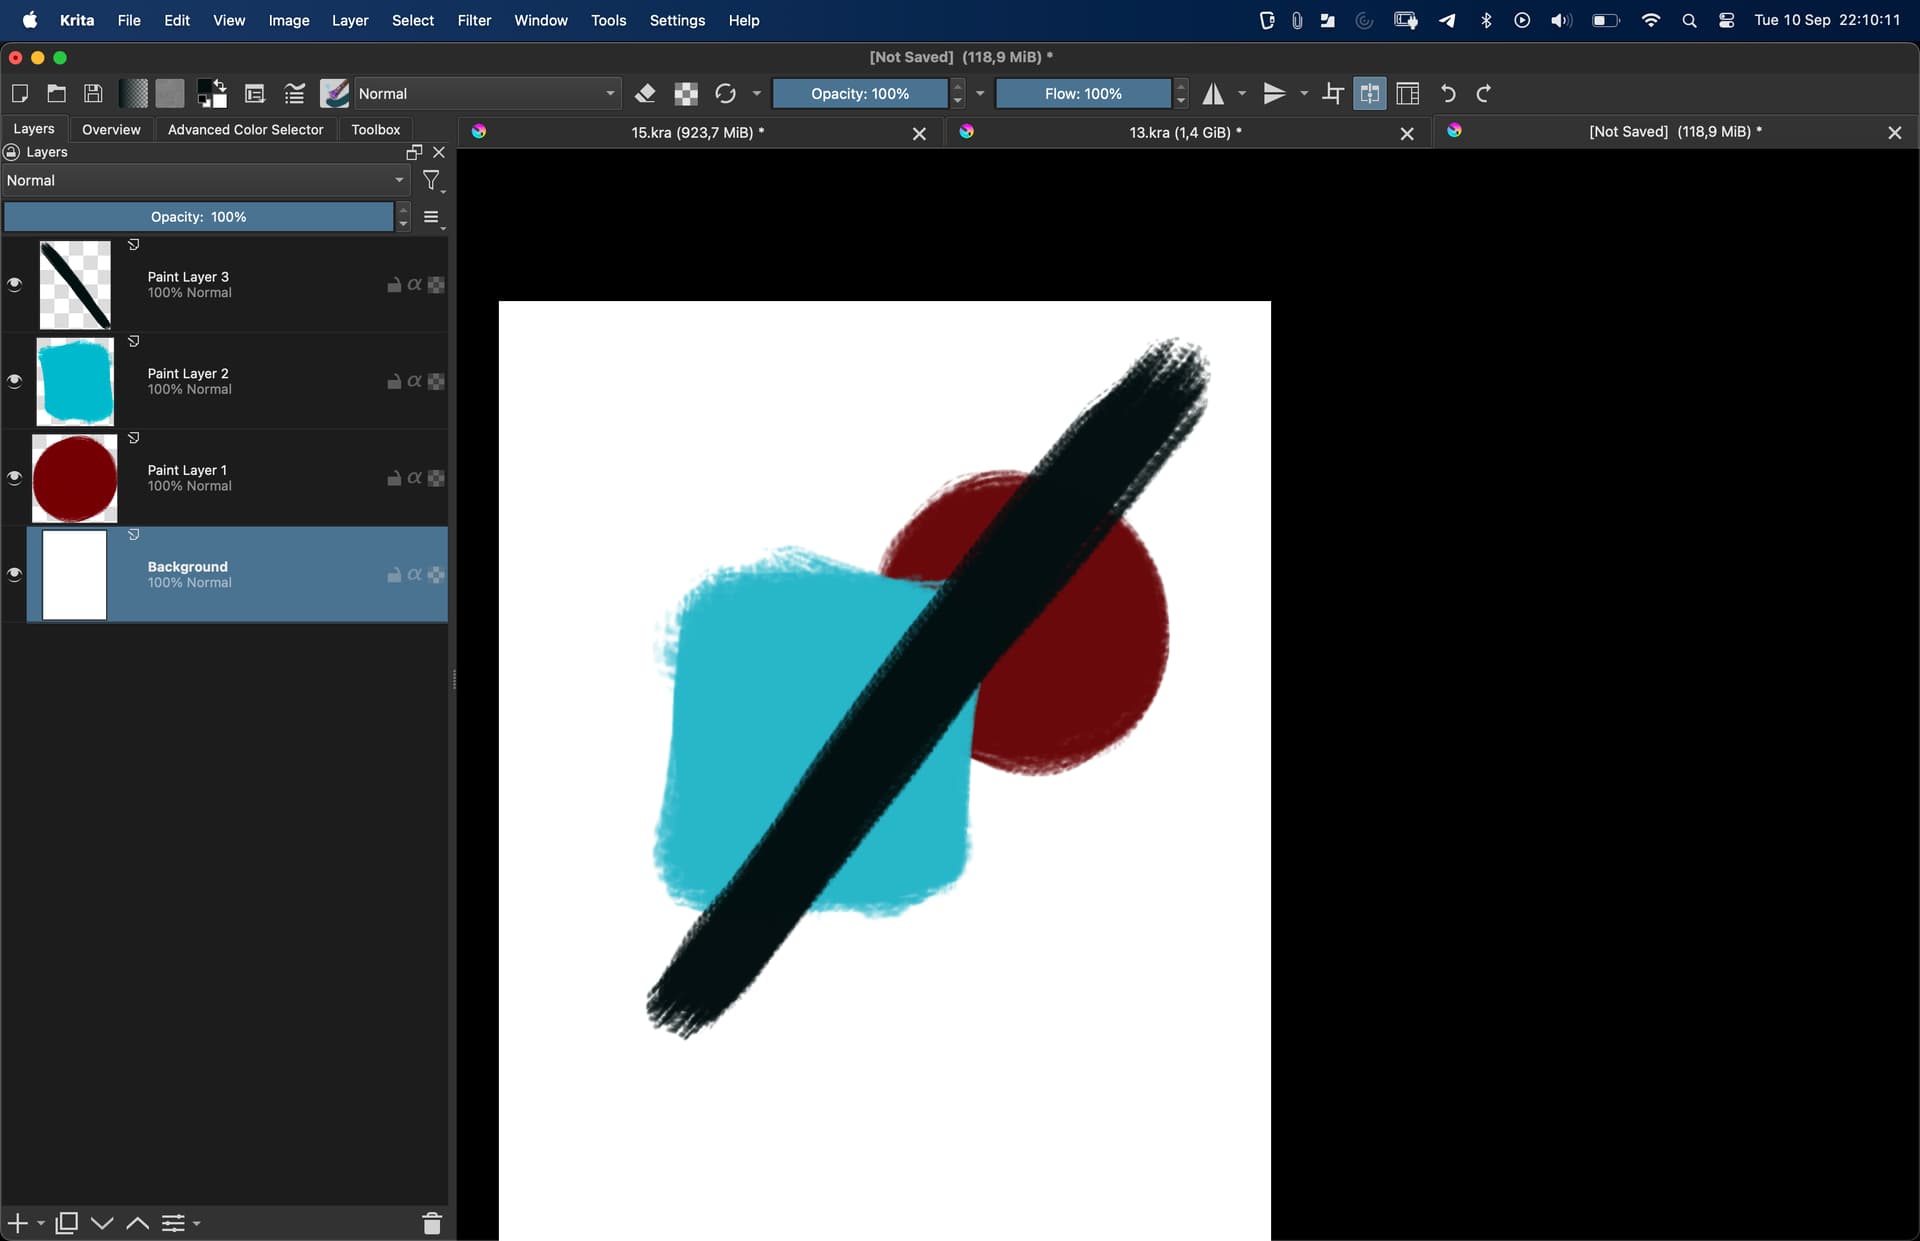This screenshot has height=1241, width=1920.
Task: Toggle visibility of Paint Layer 1
Action: (14, 478)
